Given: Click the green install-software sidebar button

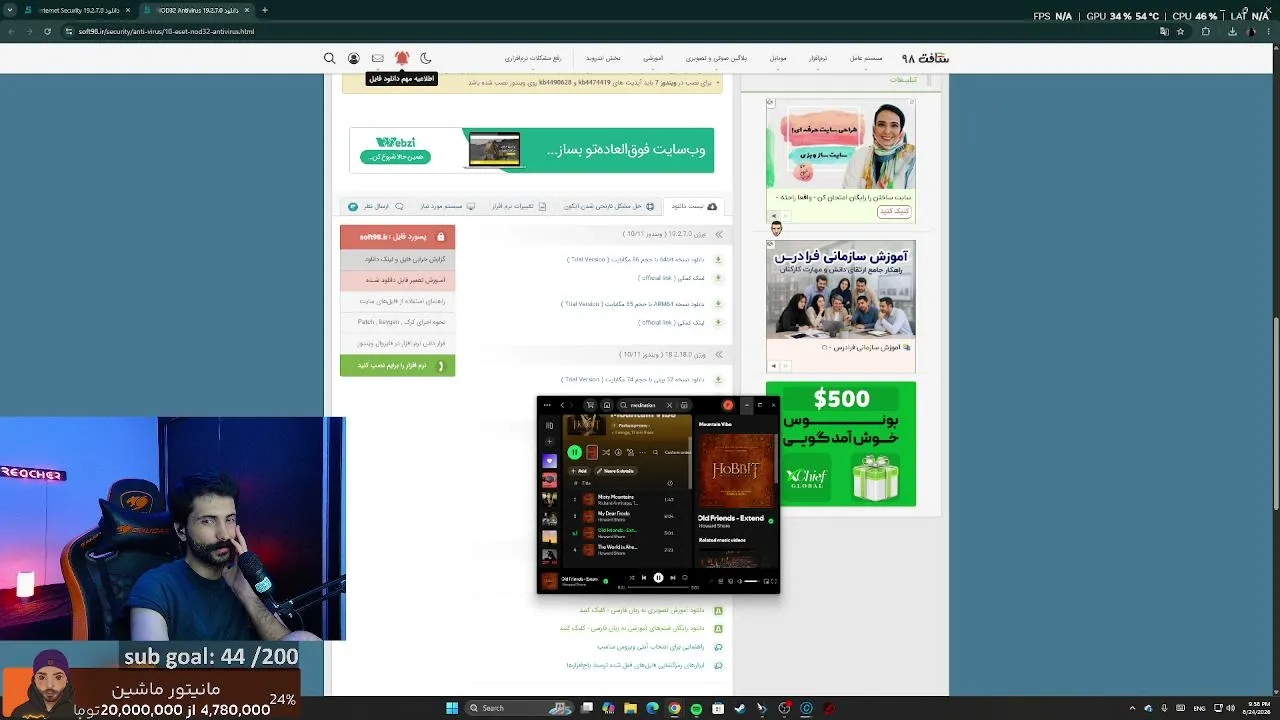Looking at the screenshot, I should click(x=397, y=365).
